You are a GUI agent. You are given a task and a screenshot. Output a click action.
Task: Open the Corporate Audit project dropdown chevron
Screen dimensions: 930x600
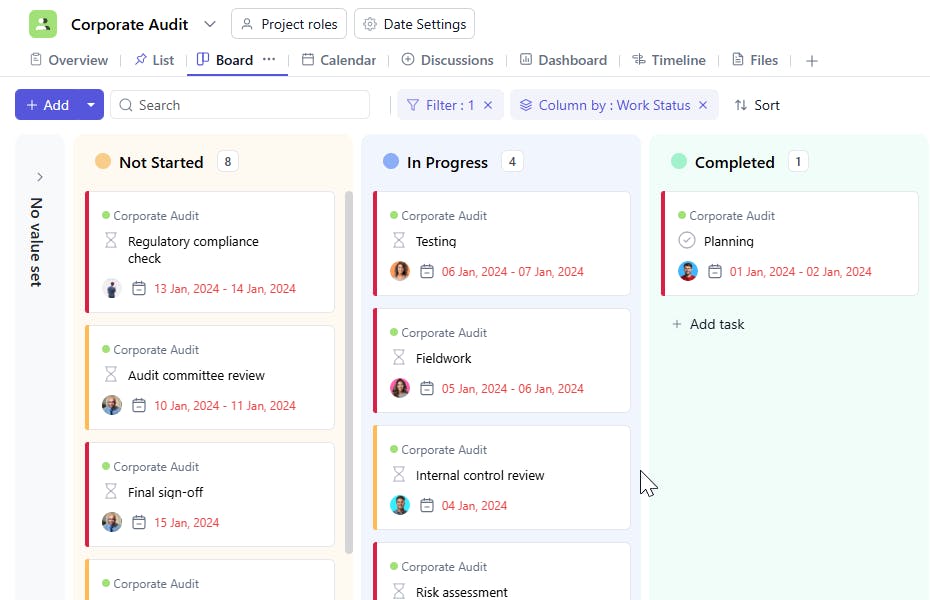pos(210,24)
